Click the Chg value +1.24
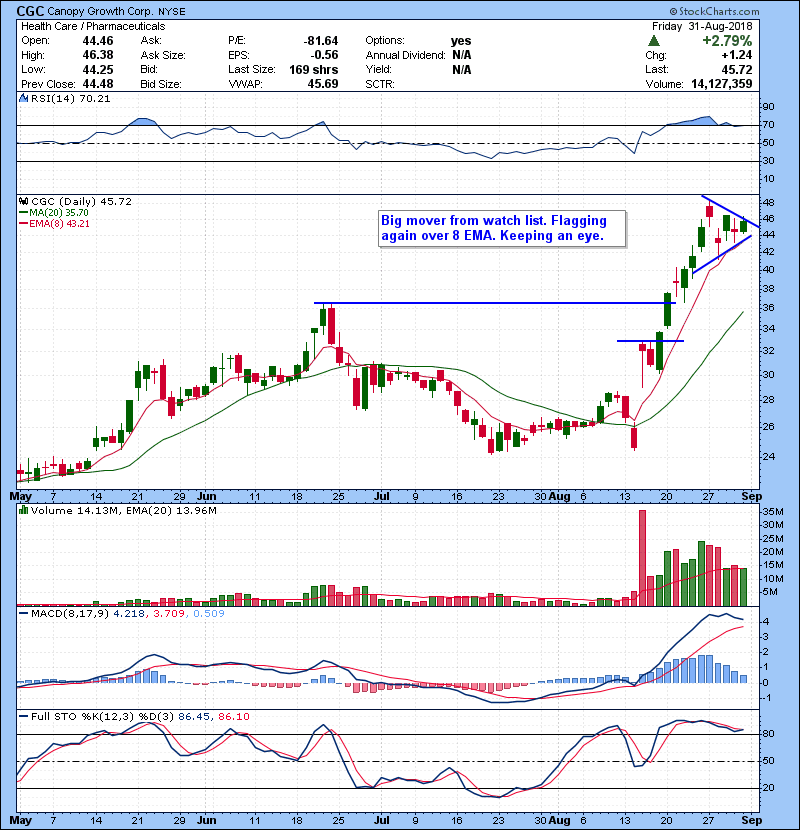Image resolution: width=800 pixels, height=830 pixels. [x=736, y=55]
